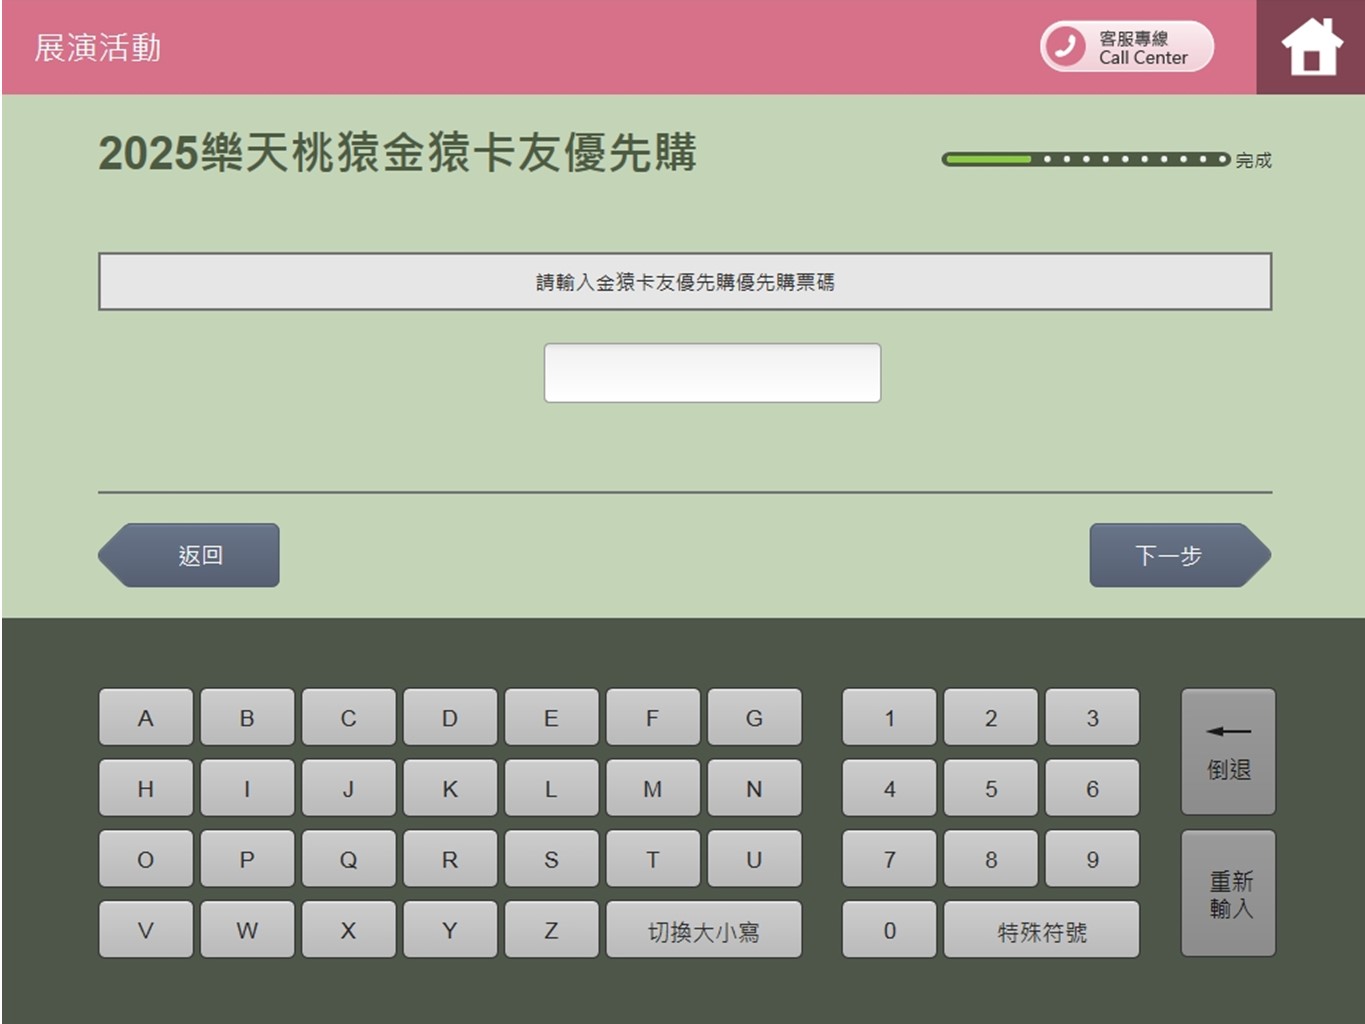Click the 請輸入金猿卡友優先購優先購票碼 instruction text
The image size is (1365, 1024).
tap(685, 282)
